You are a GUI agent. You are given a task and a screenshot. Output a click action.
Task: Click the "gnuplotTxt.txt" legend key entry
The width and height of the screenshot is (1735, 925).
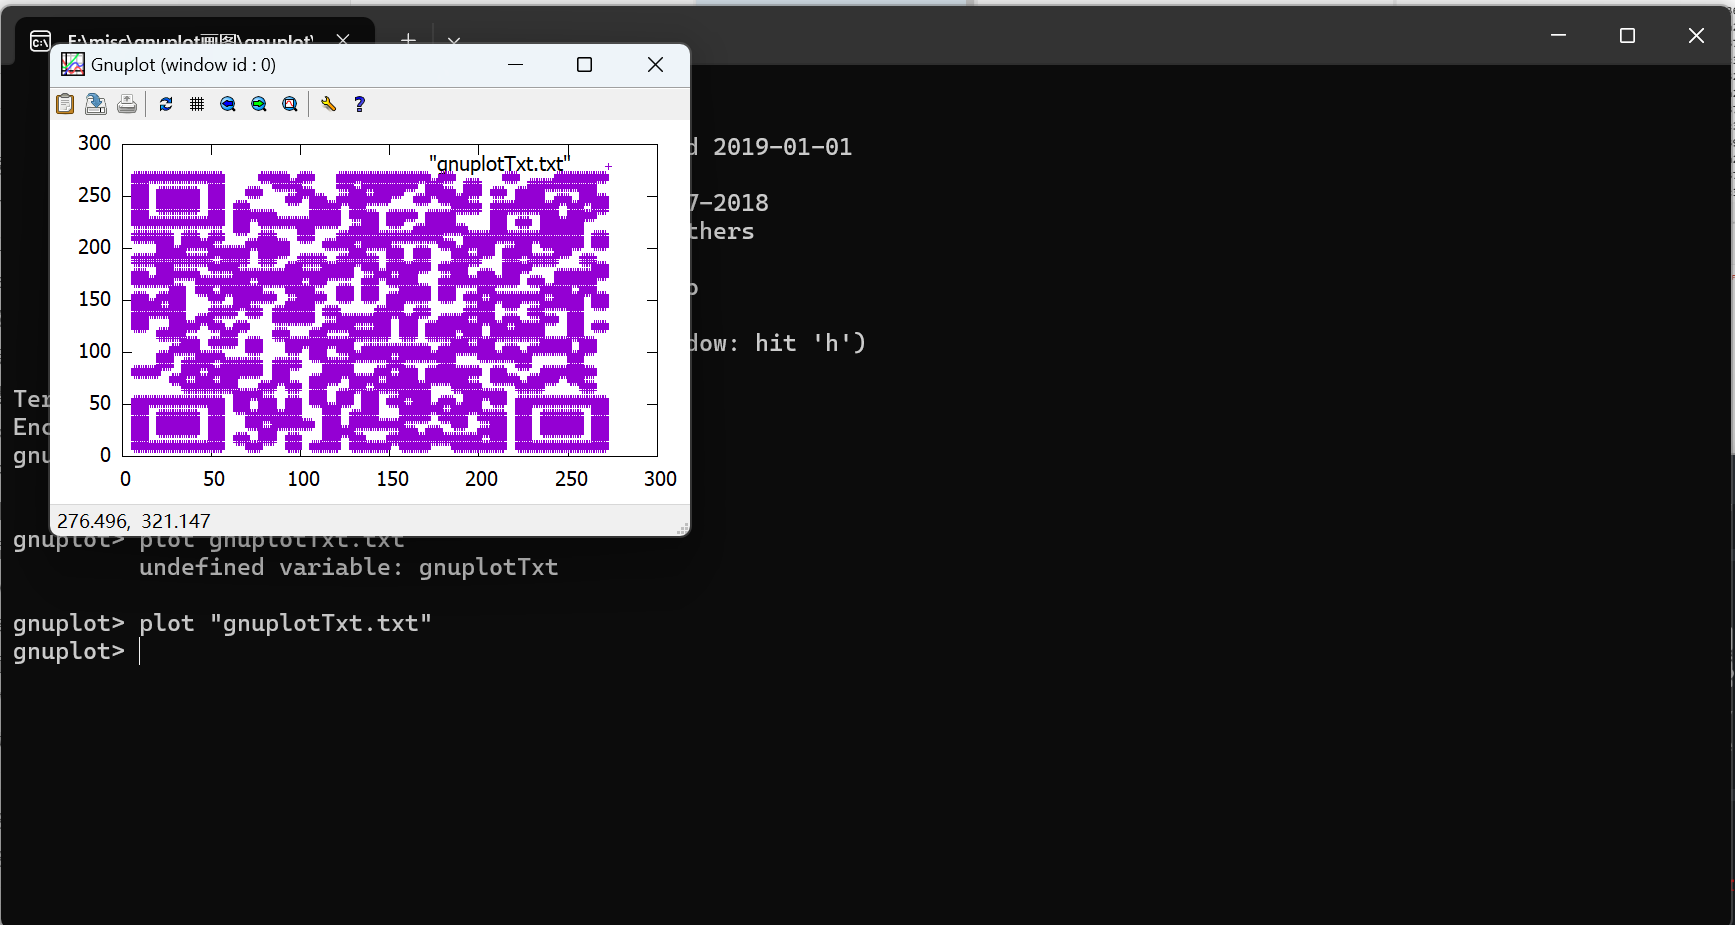[499, 163]
